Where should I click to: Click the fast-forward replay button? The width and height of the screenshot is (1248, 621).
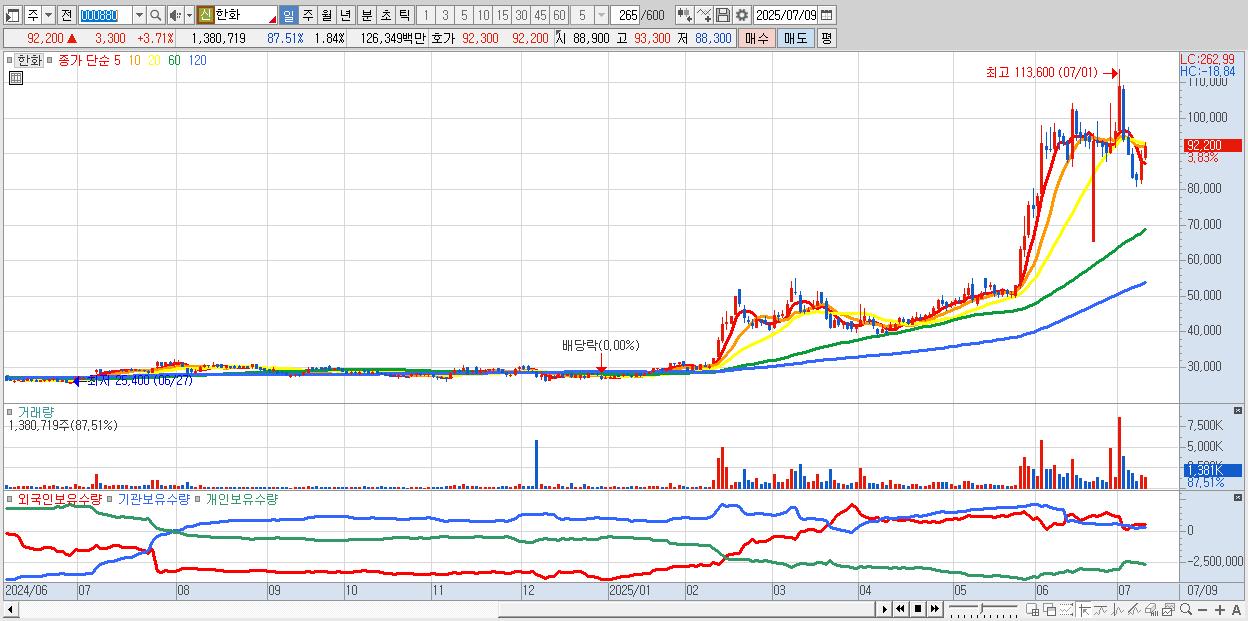934,609
